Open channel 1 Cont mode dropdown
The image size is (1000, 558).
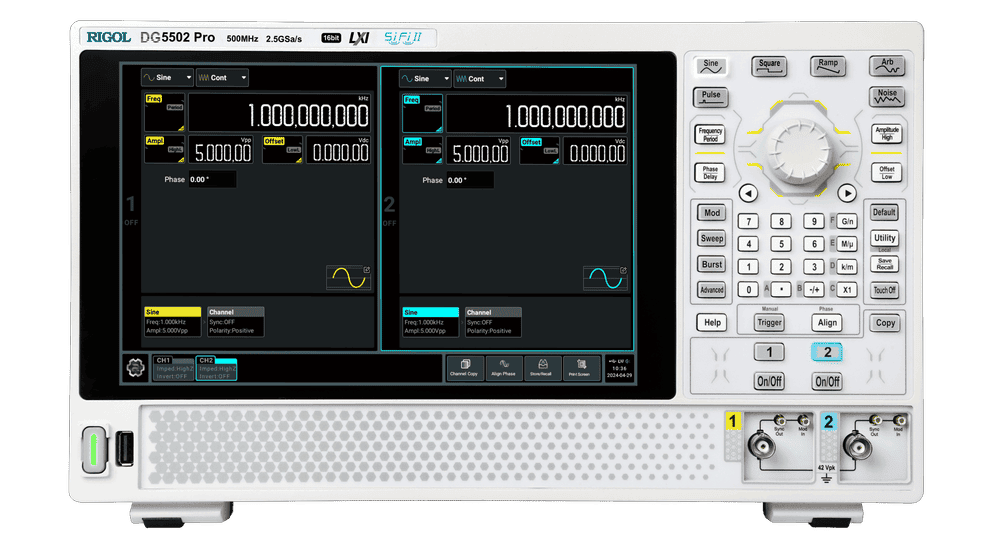pos(222,77)
